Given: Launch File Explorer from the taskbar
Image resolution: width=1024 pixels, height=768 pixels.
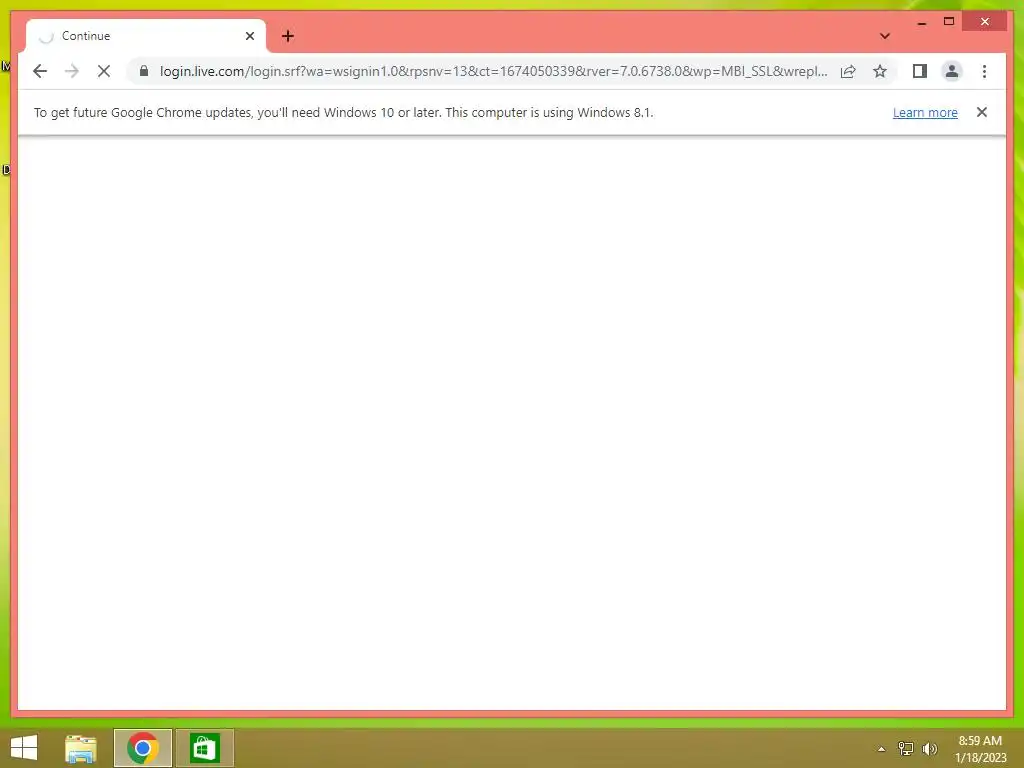Looking at the screenshot, I should click(81, 748).
